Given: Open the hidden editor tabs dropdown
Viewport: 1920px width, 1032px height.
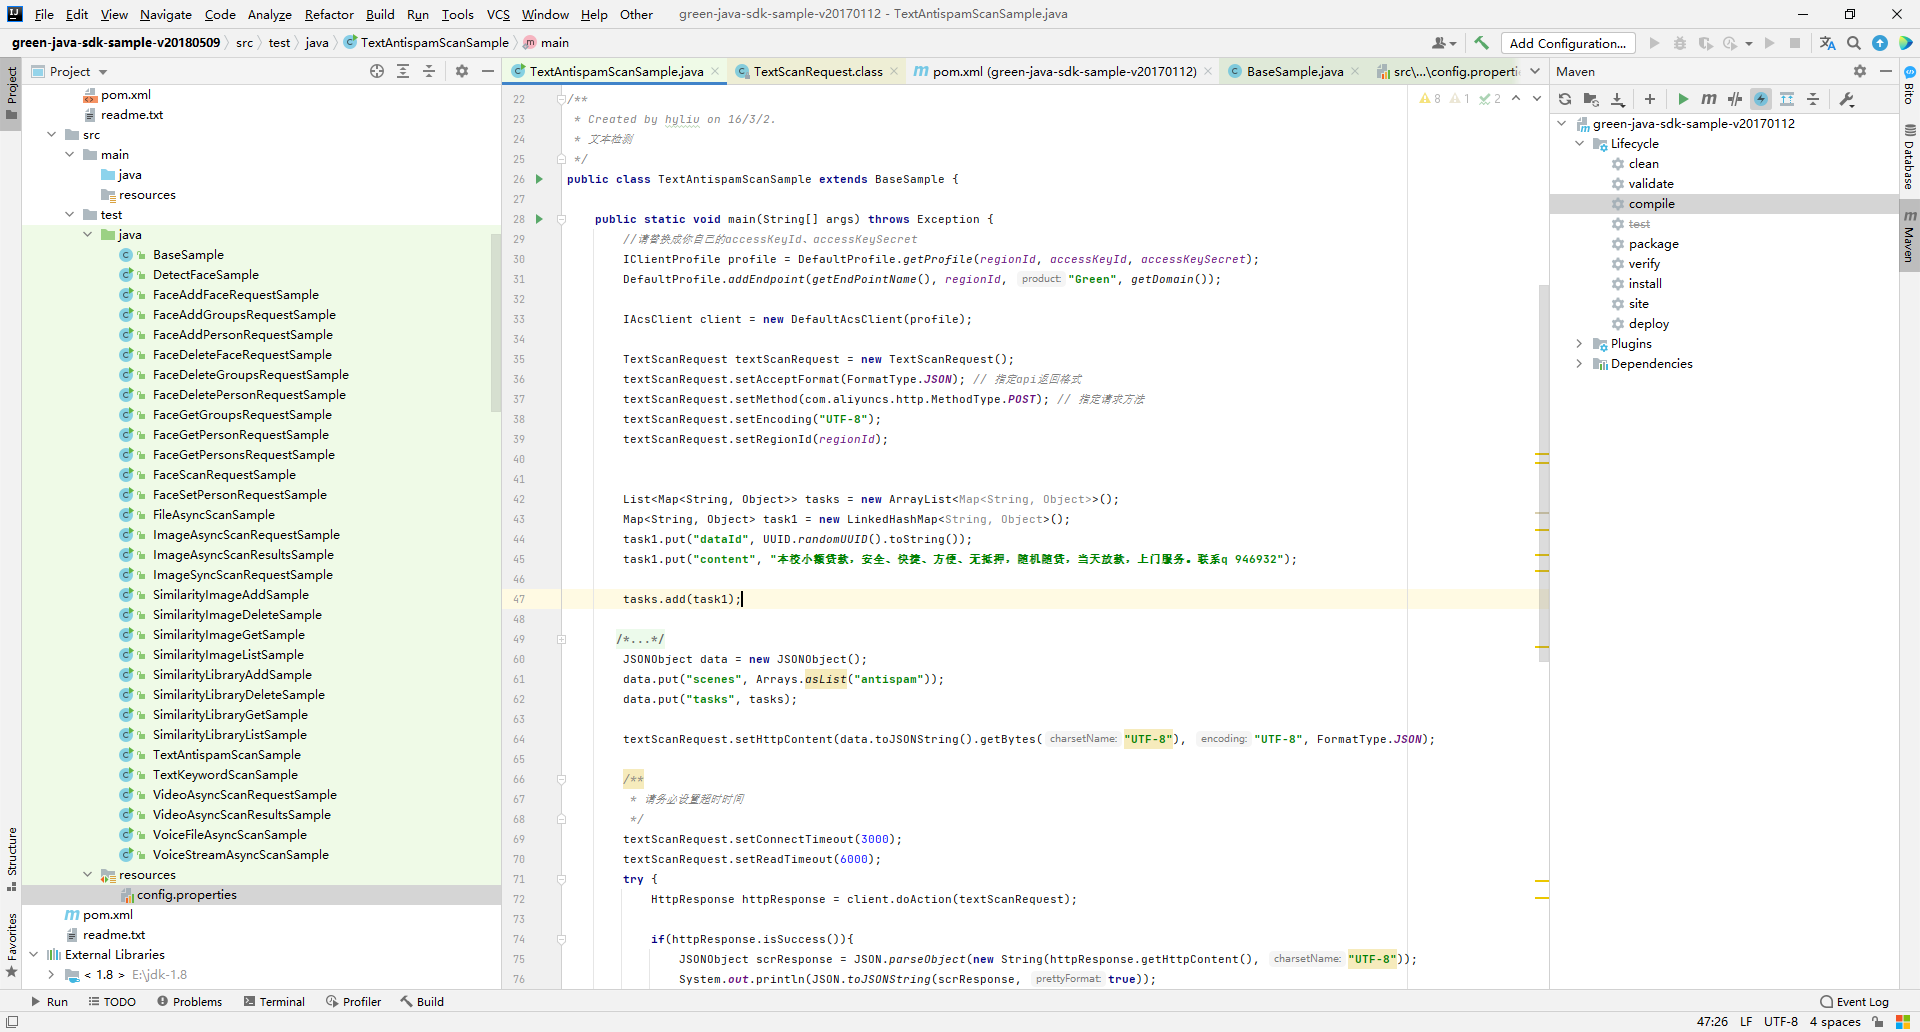Looking at the screenshot, I should [1535, 71].
